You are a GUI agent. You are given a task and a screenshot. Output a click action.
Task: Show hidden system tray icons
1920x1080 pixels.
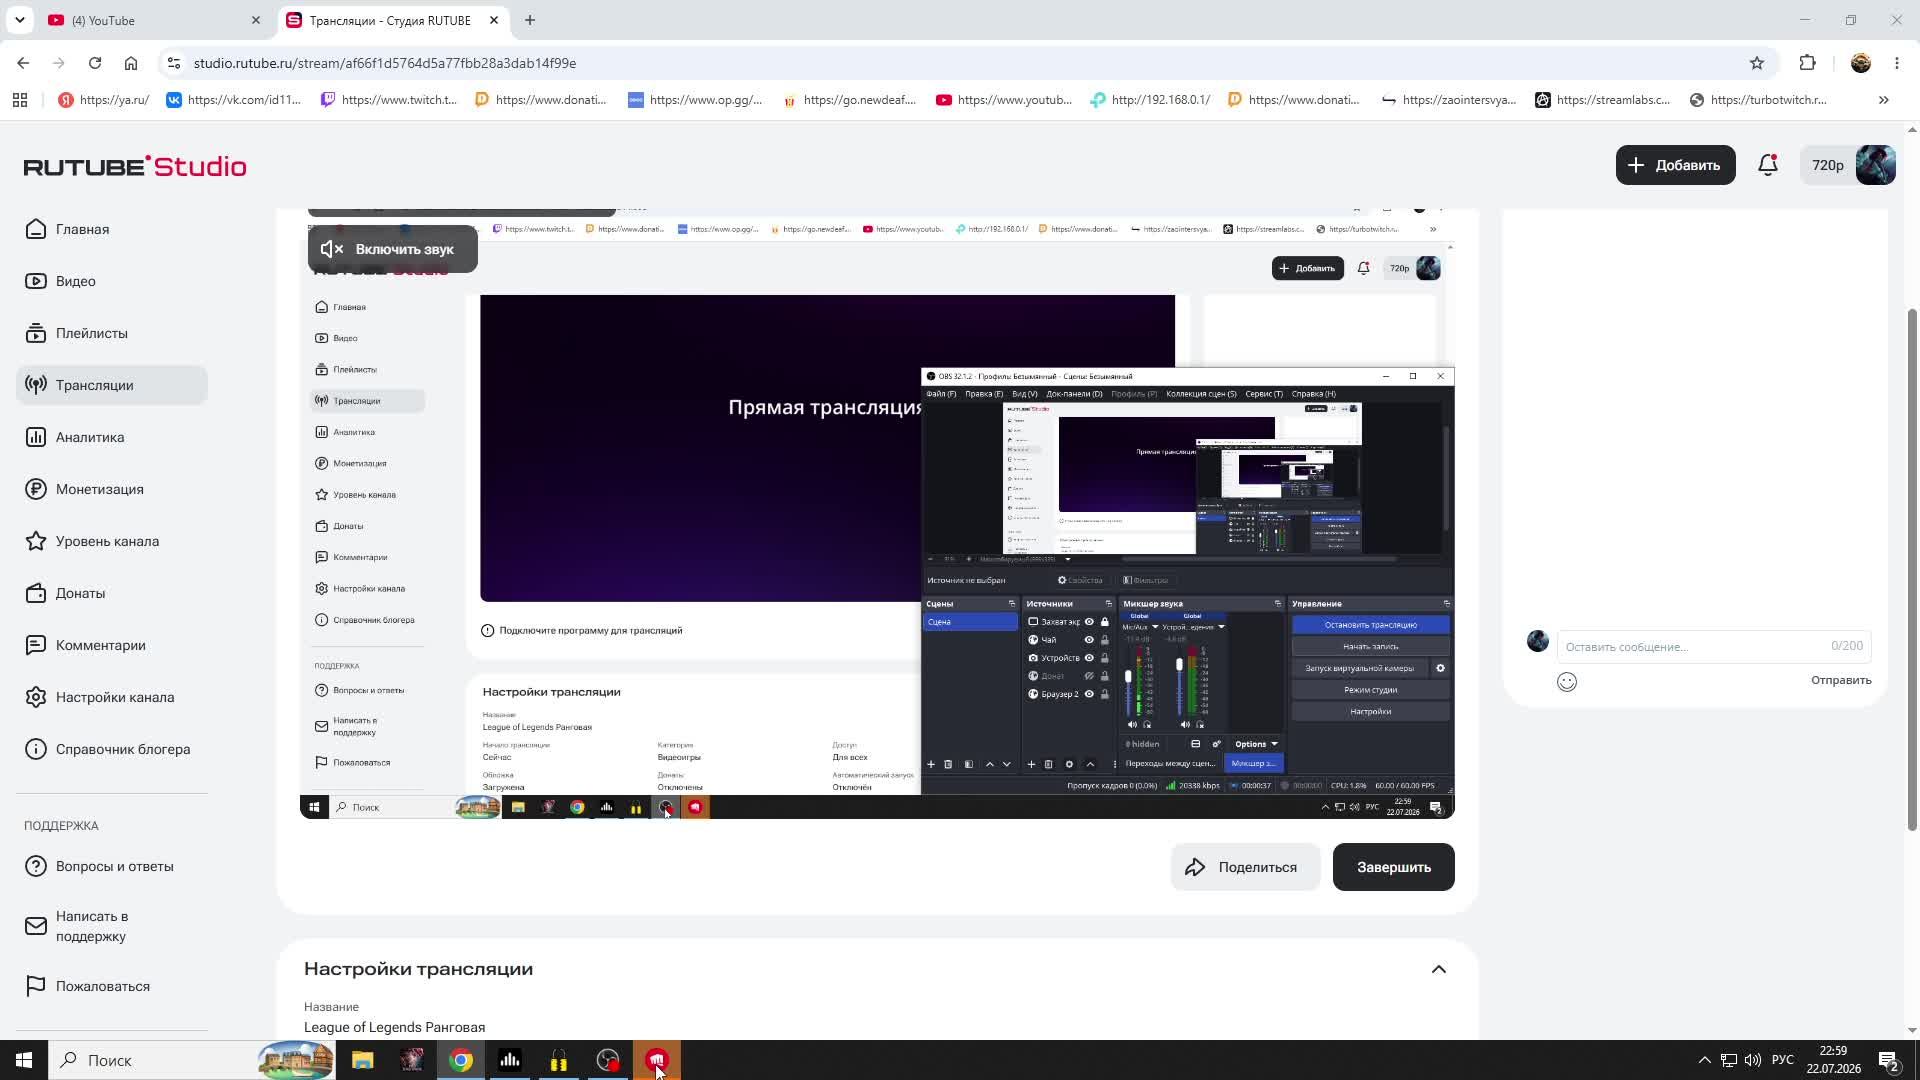[1704, 1060]
